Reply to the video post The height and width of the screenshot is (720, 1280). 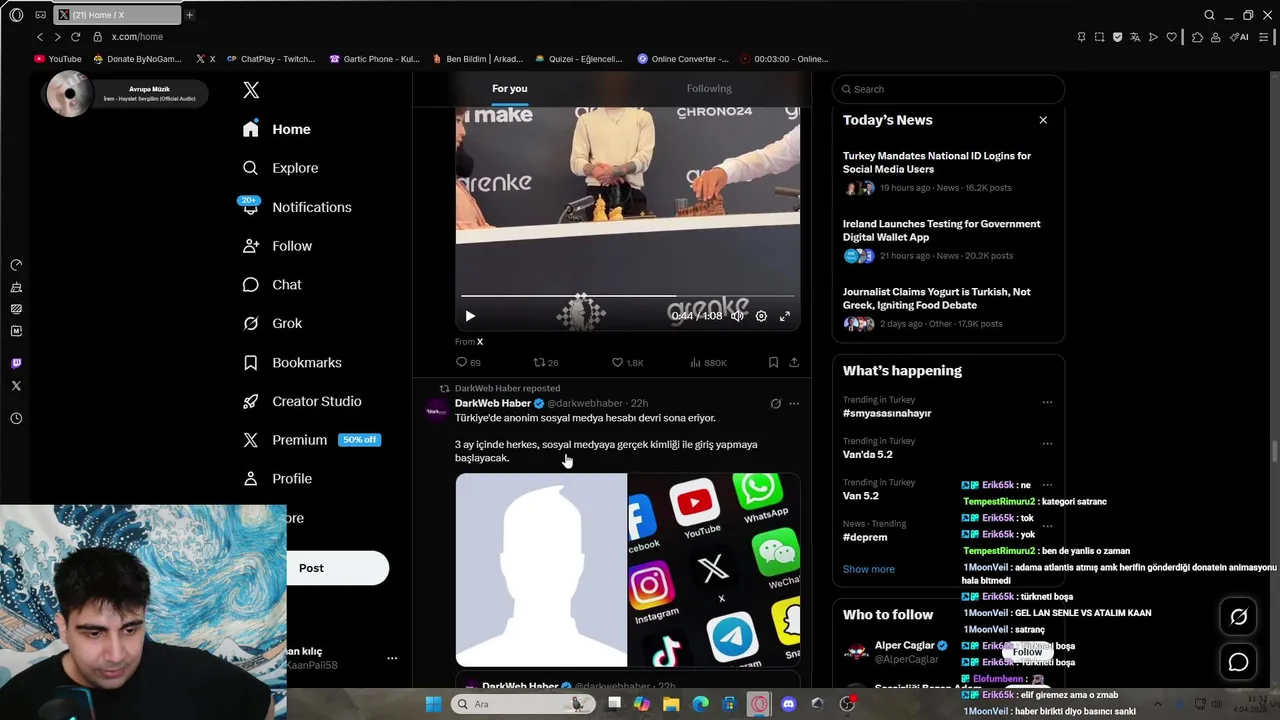[x=467, y=362]
